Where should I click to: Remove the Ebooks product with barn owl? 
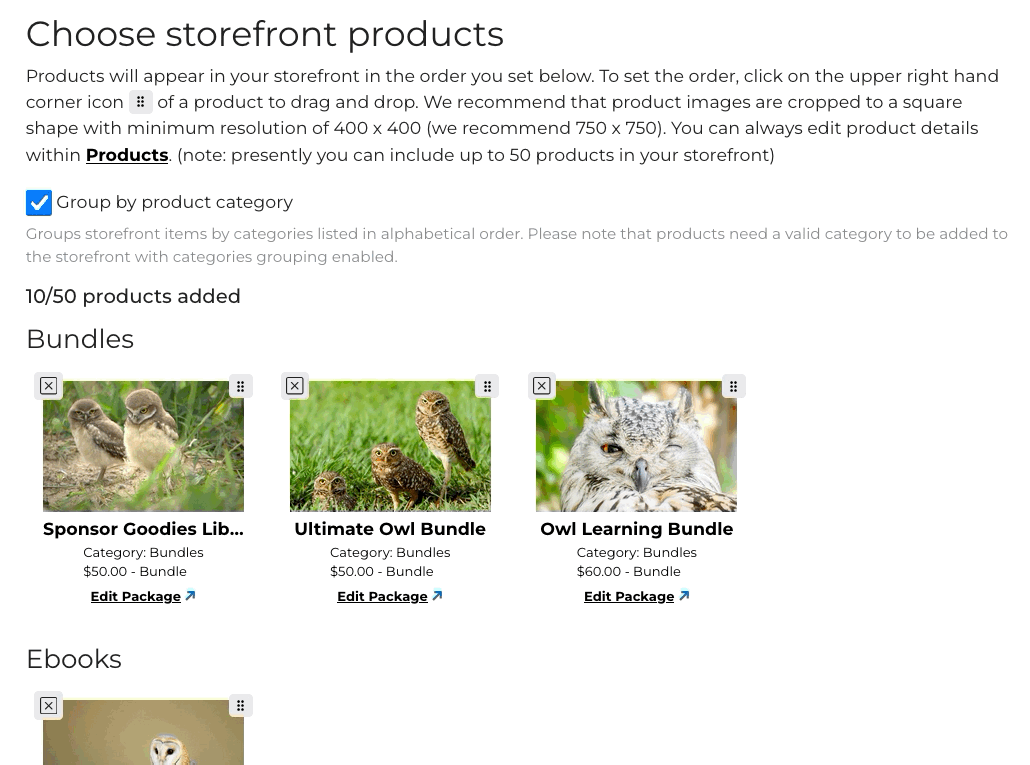[48, 706]
